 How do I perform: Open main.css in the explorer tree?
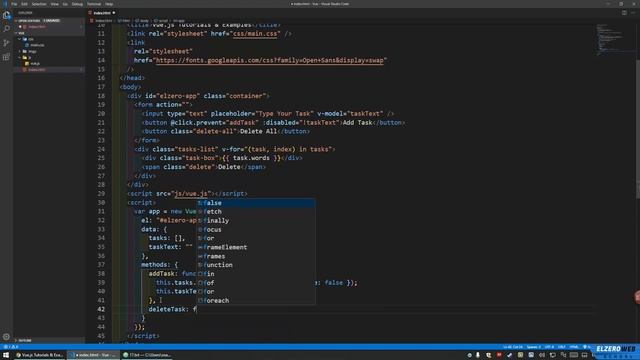(37, 45)
